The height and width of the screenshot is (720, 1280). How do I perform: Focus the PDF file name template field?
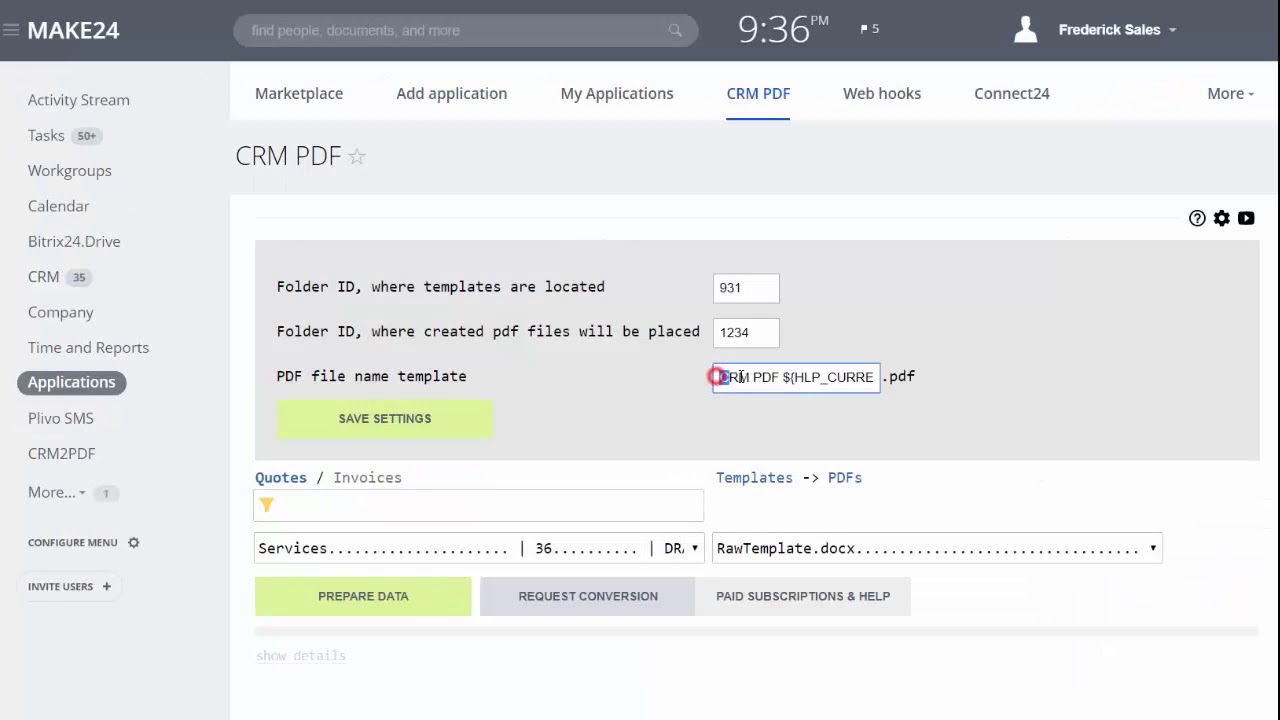point(796,377)
